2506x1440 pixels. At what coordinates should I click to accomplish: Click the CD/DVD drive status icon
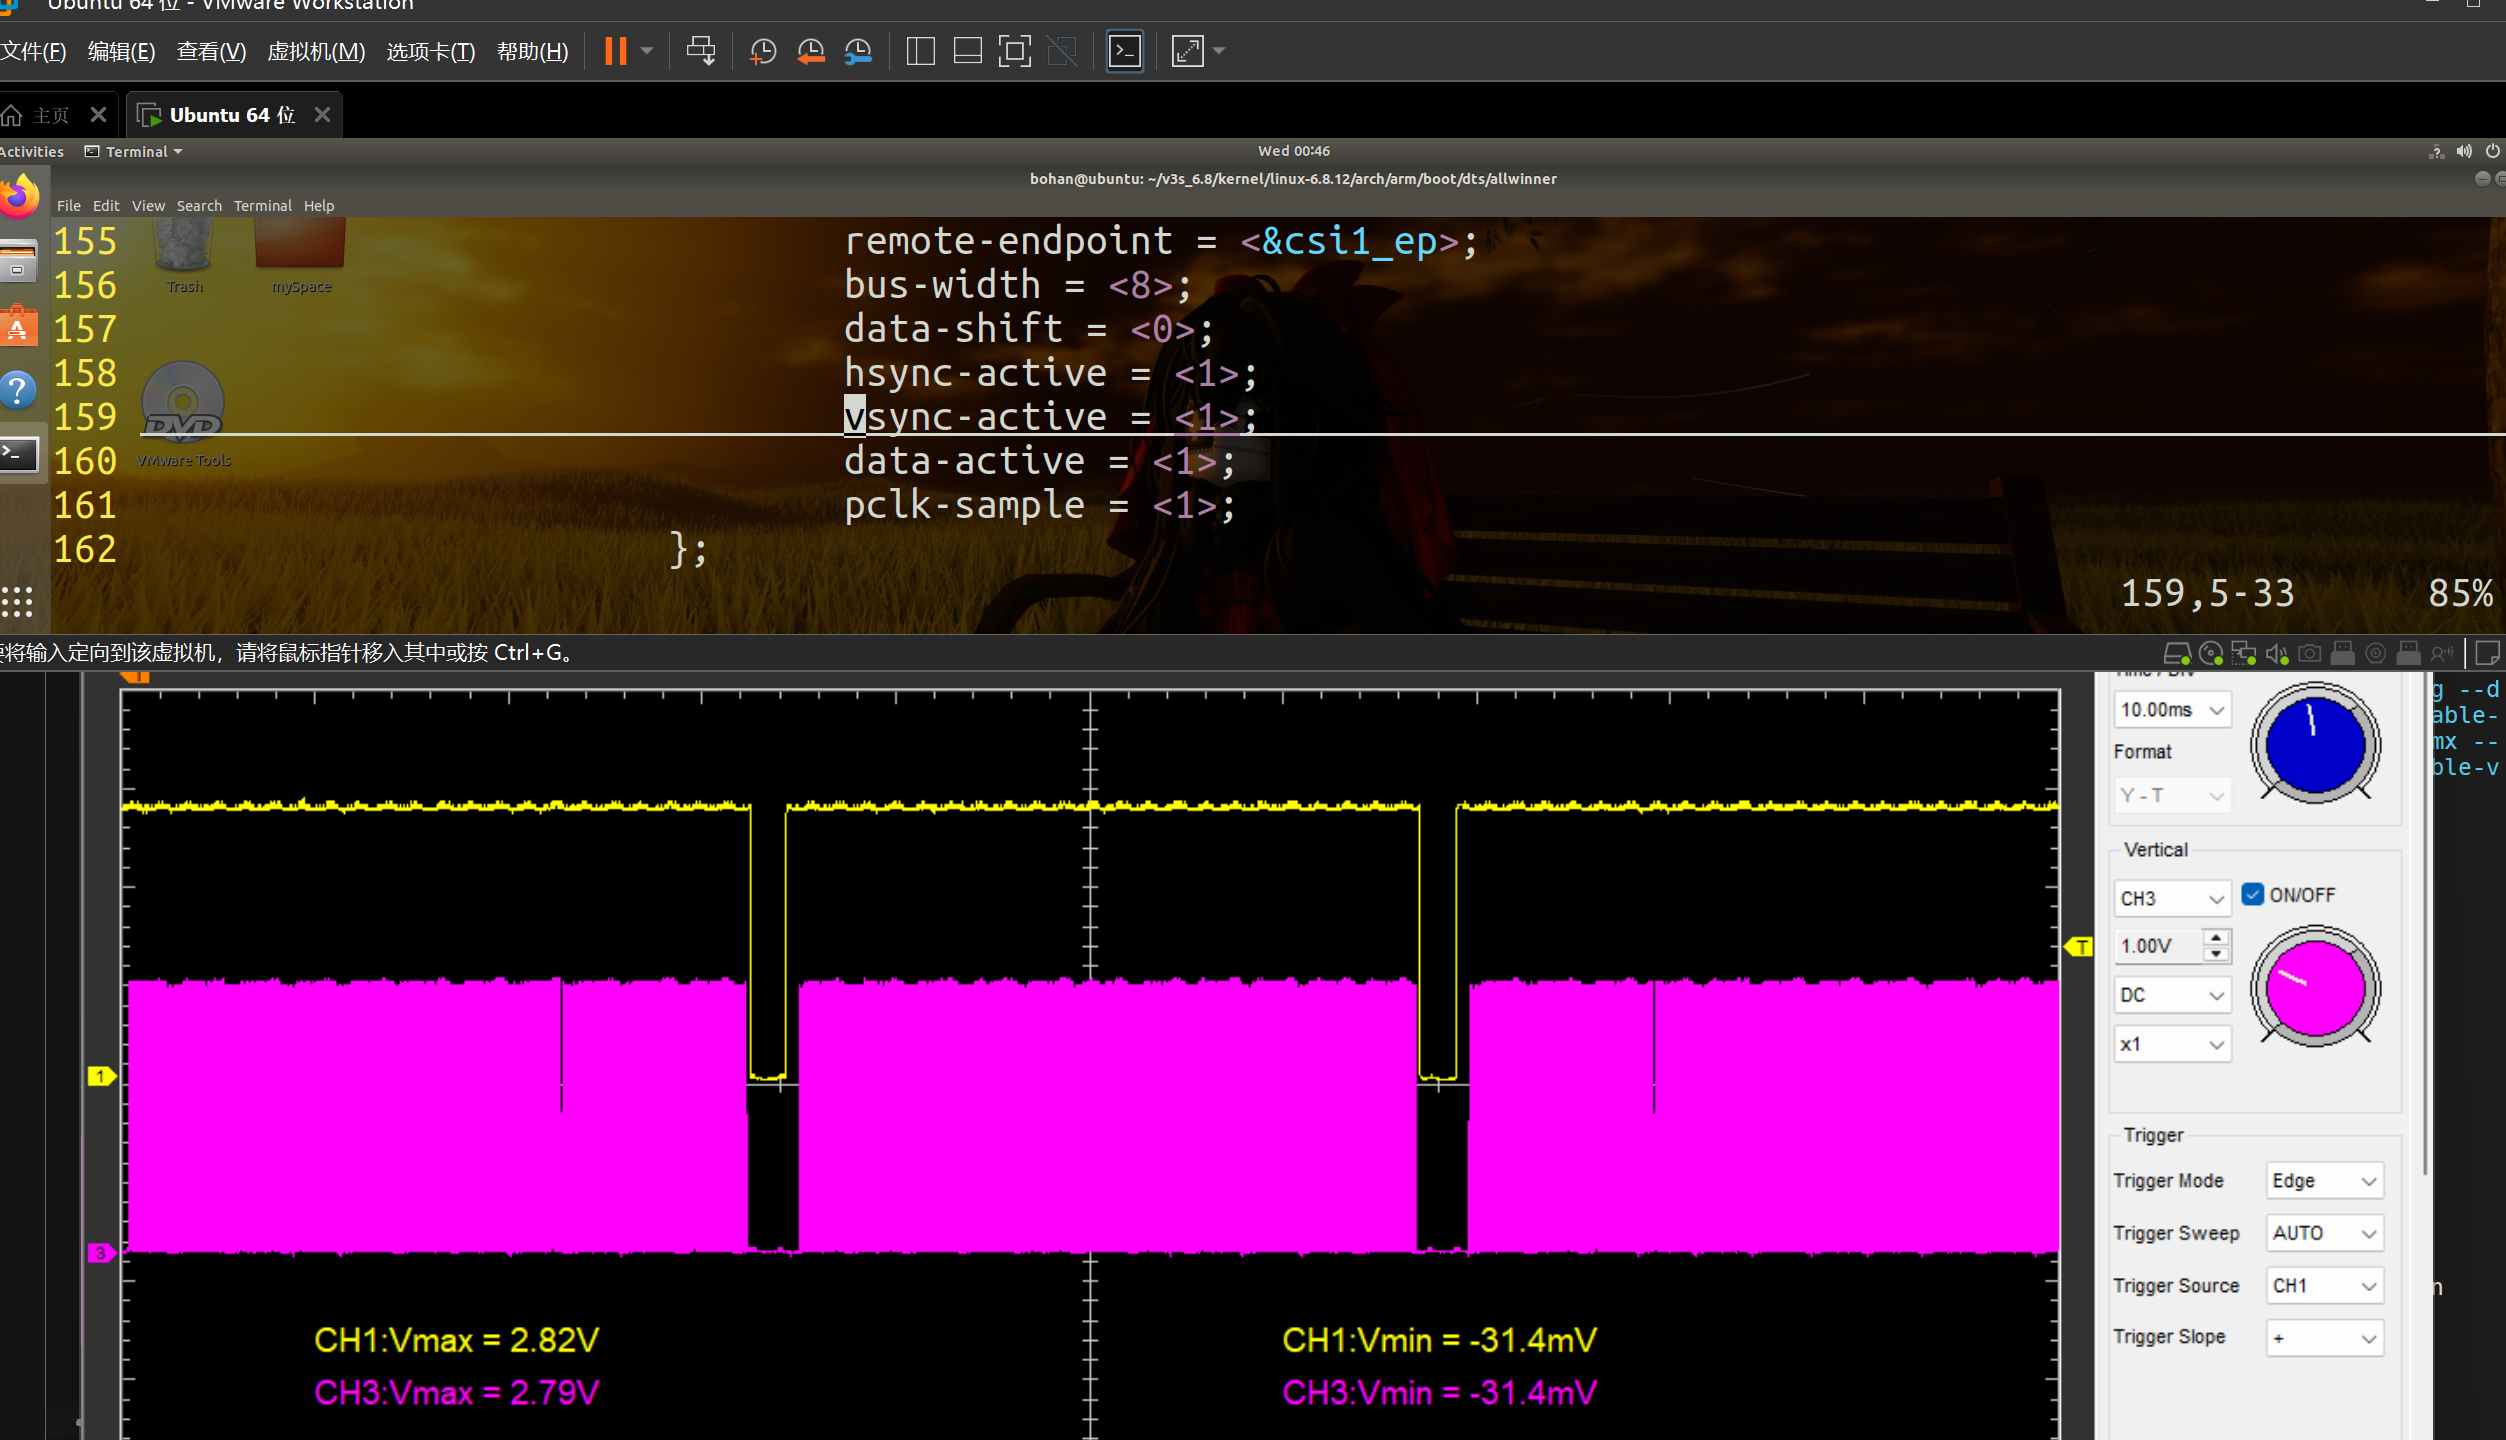(x=2211, y=654)
